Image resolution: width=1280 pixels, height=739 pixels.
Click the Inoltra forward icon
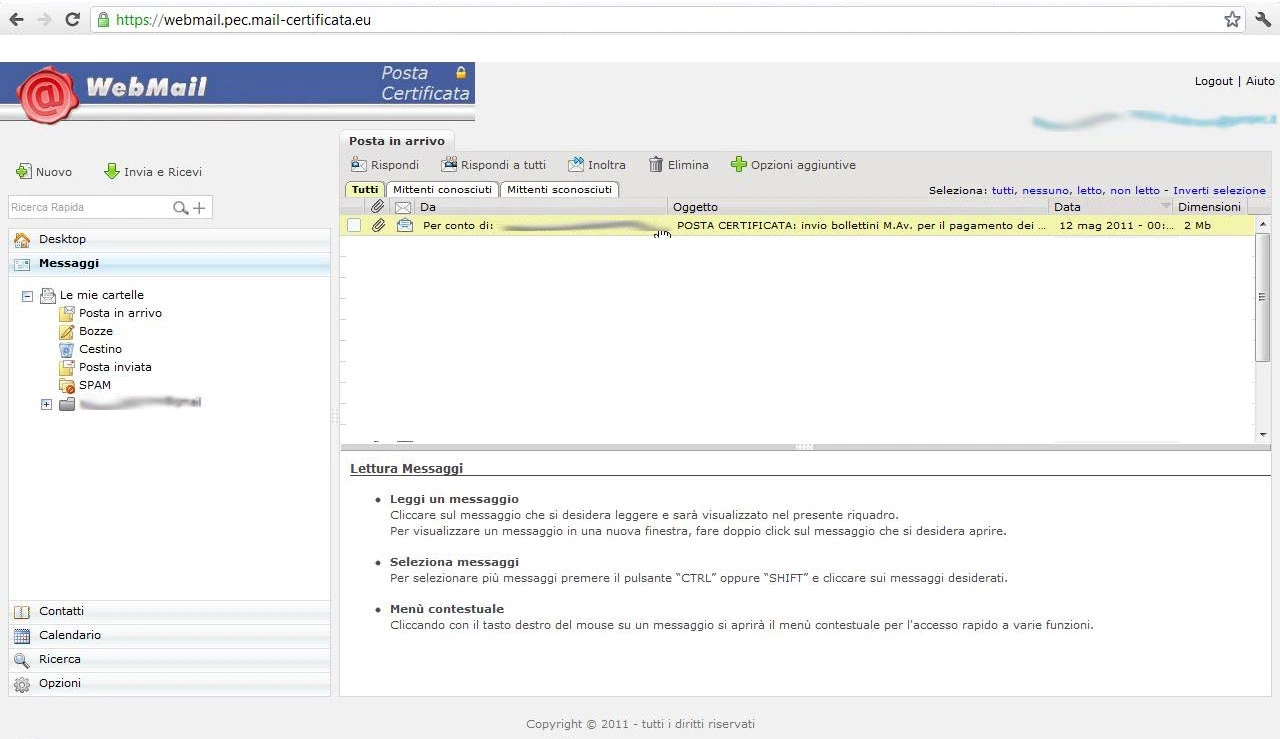coord(576,165)
